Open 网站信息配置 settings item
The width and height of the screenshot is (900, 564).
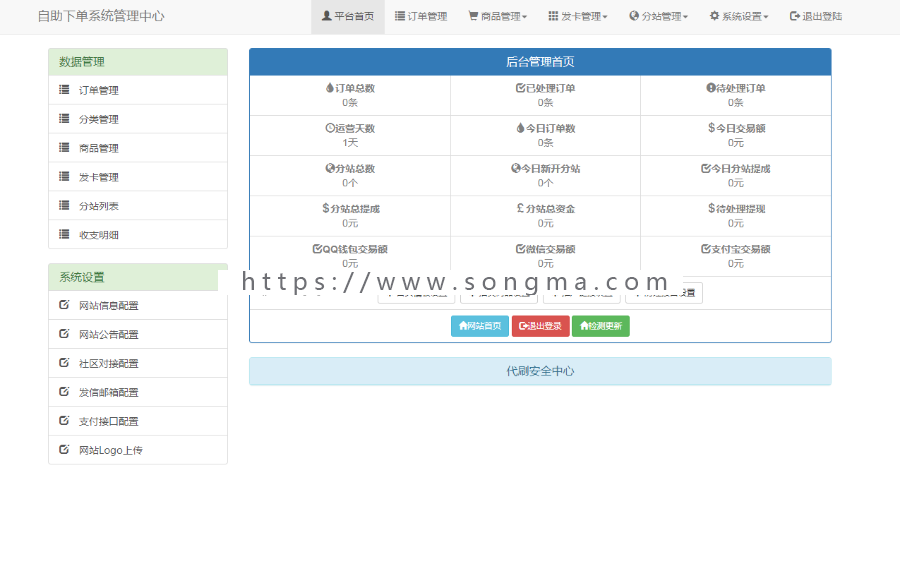[138, 305]
